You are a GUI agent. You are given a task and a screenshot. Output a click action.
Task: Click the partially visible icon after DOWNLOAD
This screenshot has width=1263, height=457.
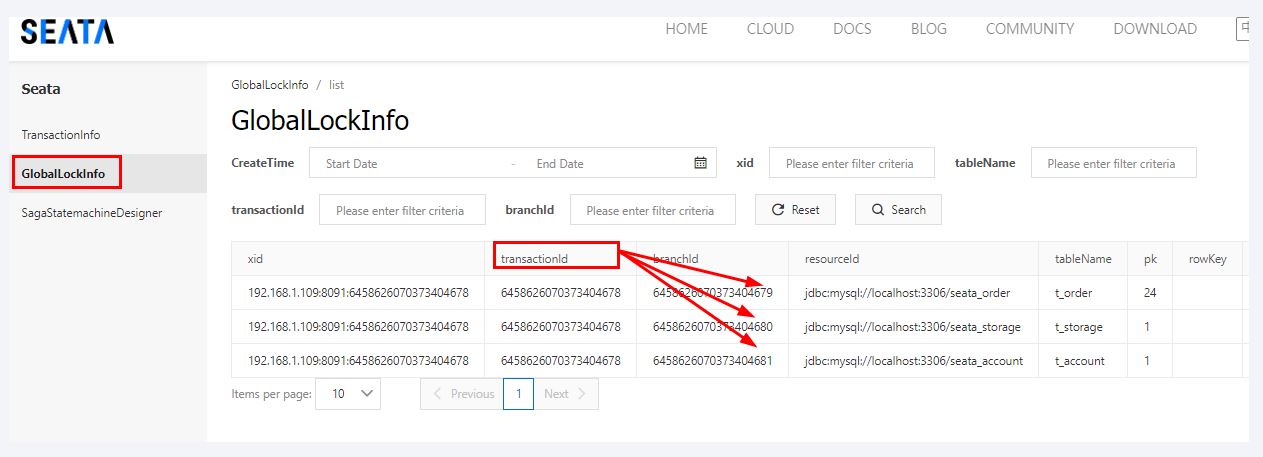pyautogui.click(x=1243, y=29)
